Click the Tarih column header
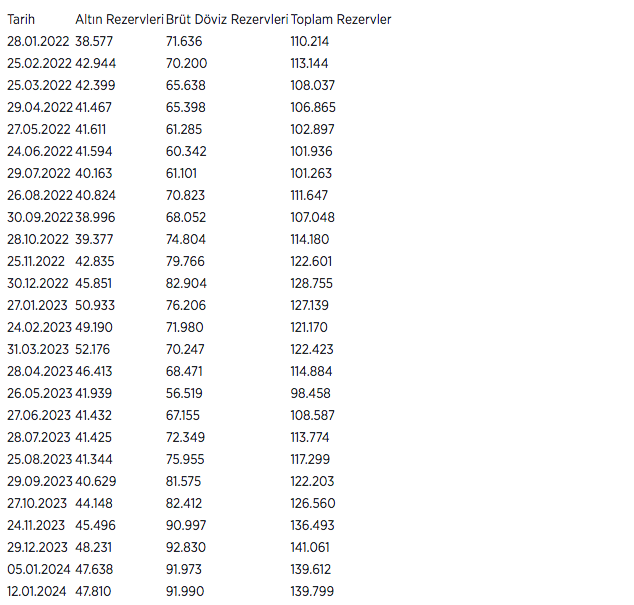 pyautogui.click(x=22, y=19)
